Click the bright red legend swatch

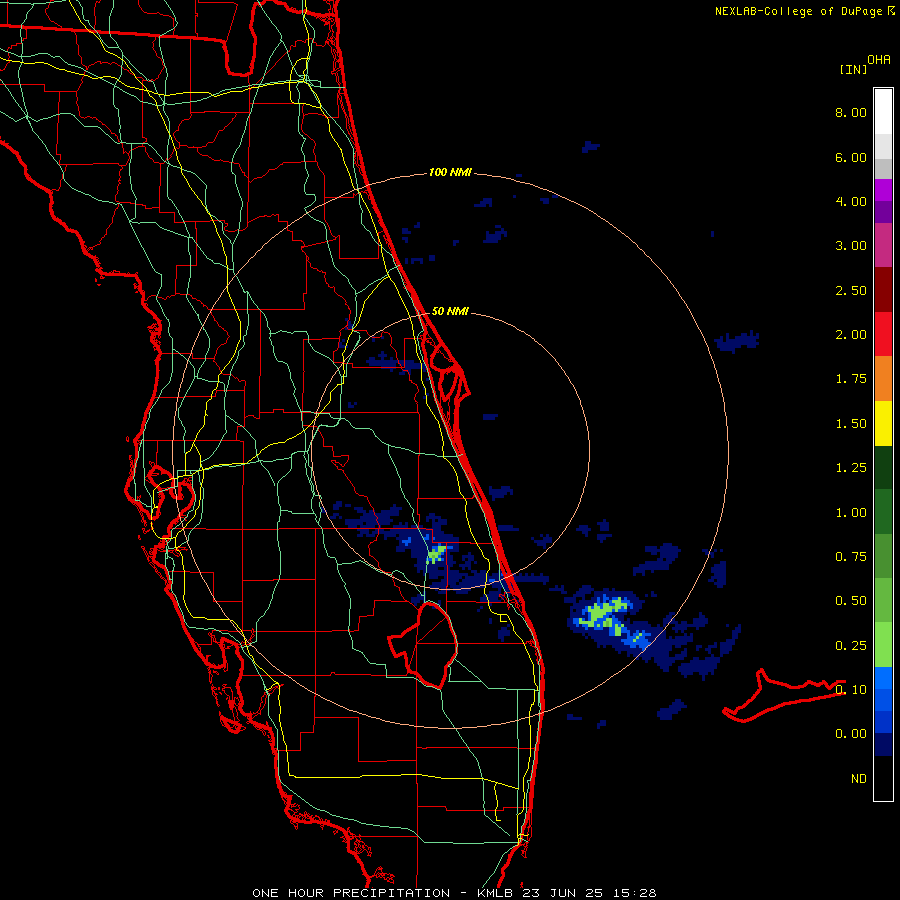[883, 334]
